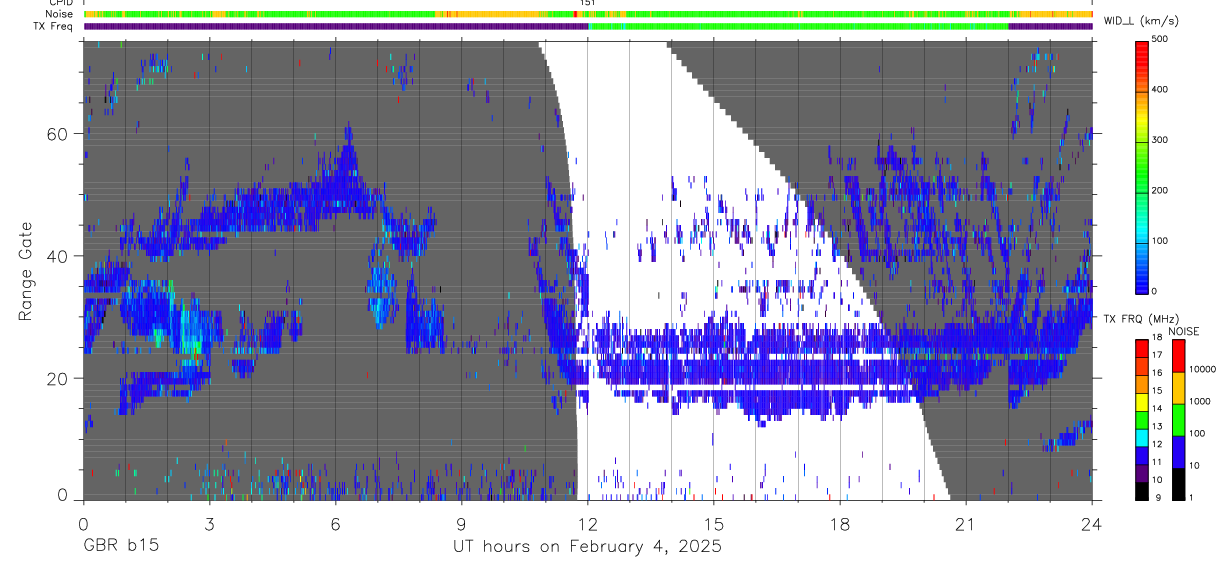Click the 'GBR b15' radar label
Image resolution: width=1228 pixels, height=567 pixels.
pos(120,546)
